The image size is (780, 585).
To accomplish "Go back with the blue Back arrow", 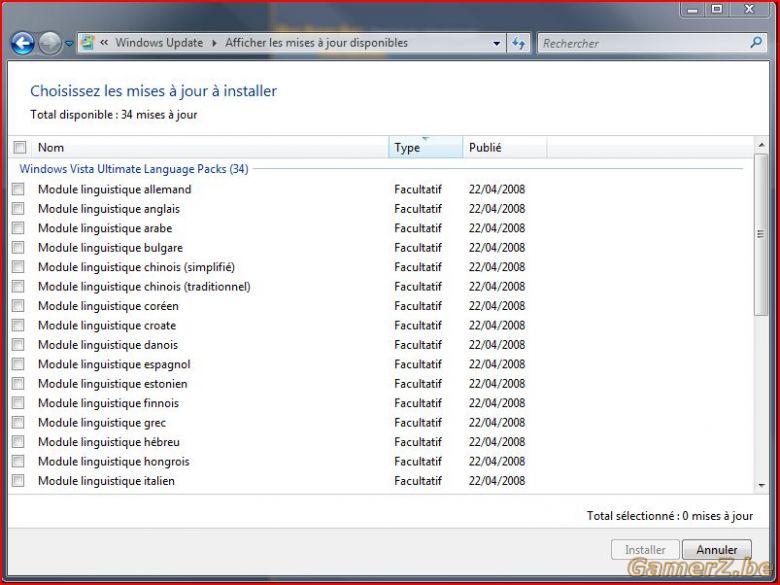I will [22, 43].
